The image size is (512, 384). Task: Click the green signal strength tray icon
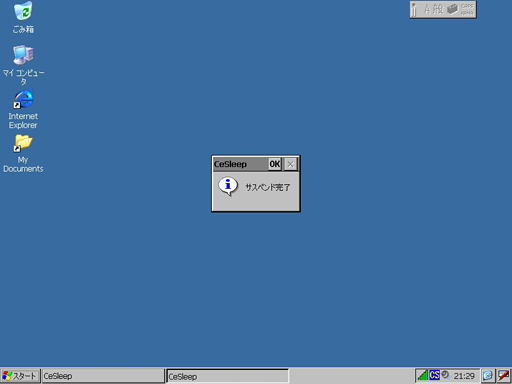[x=423, y=375]
